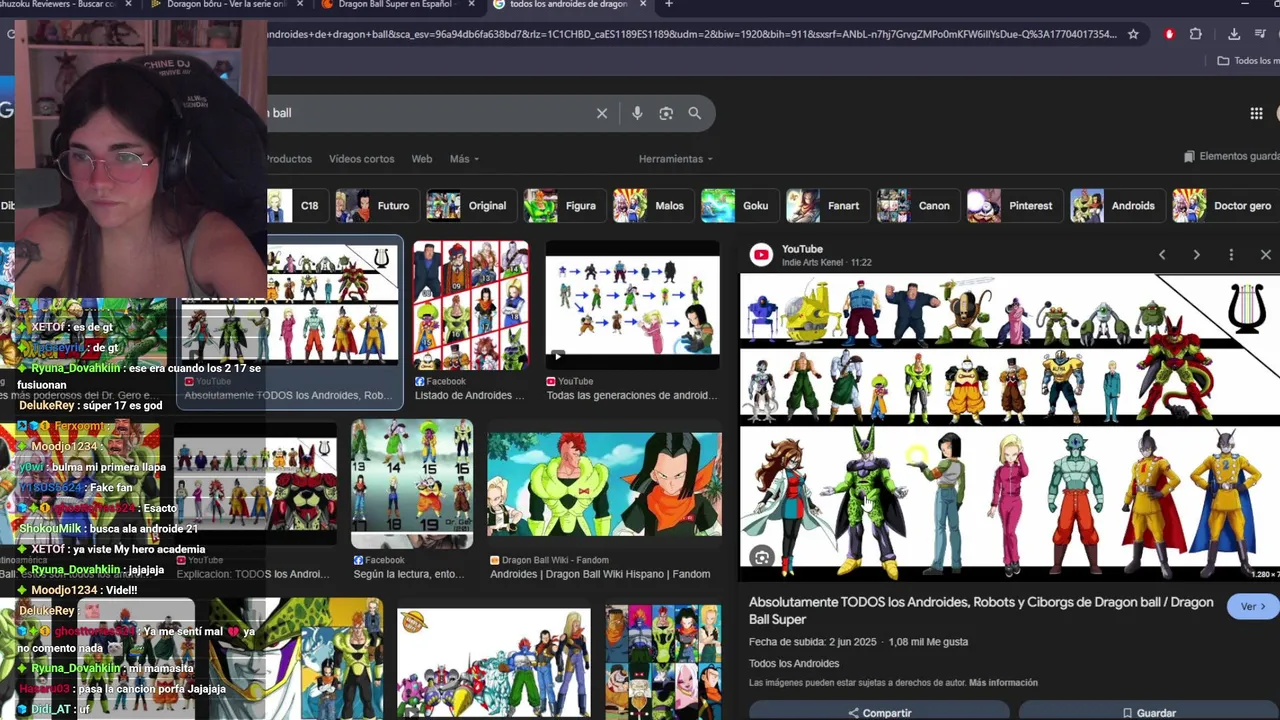1280x720 pixels.
Task: Search inside the preview image with Lens
Action: click(762, 558)
